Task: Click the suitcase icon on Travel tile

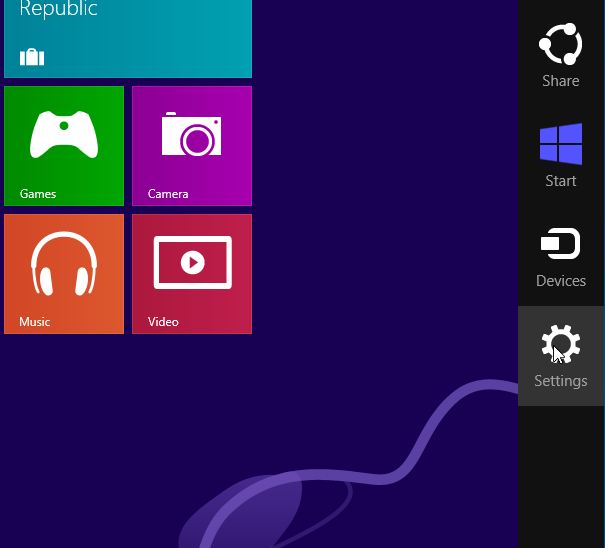Action: coord(32,57)
